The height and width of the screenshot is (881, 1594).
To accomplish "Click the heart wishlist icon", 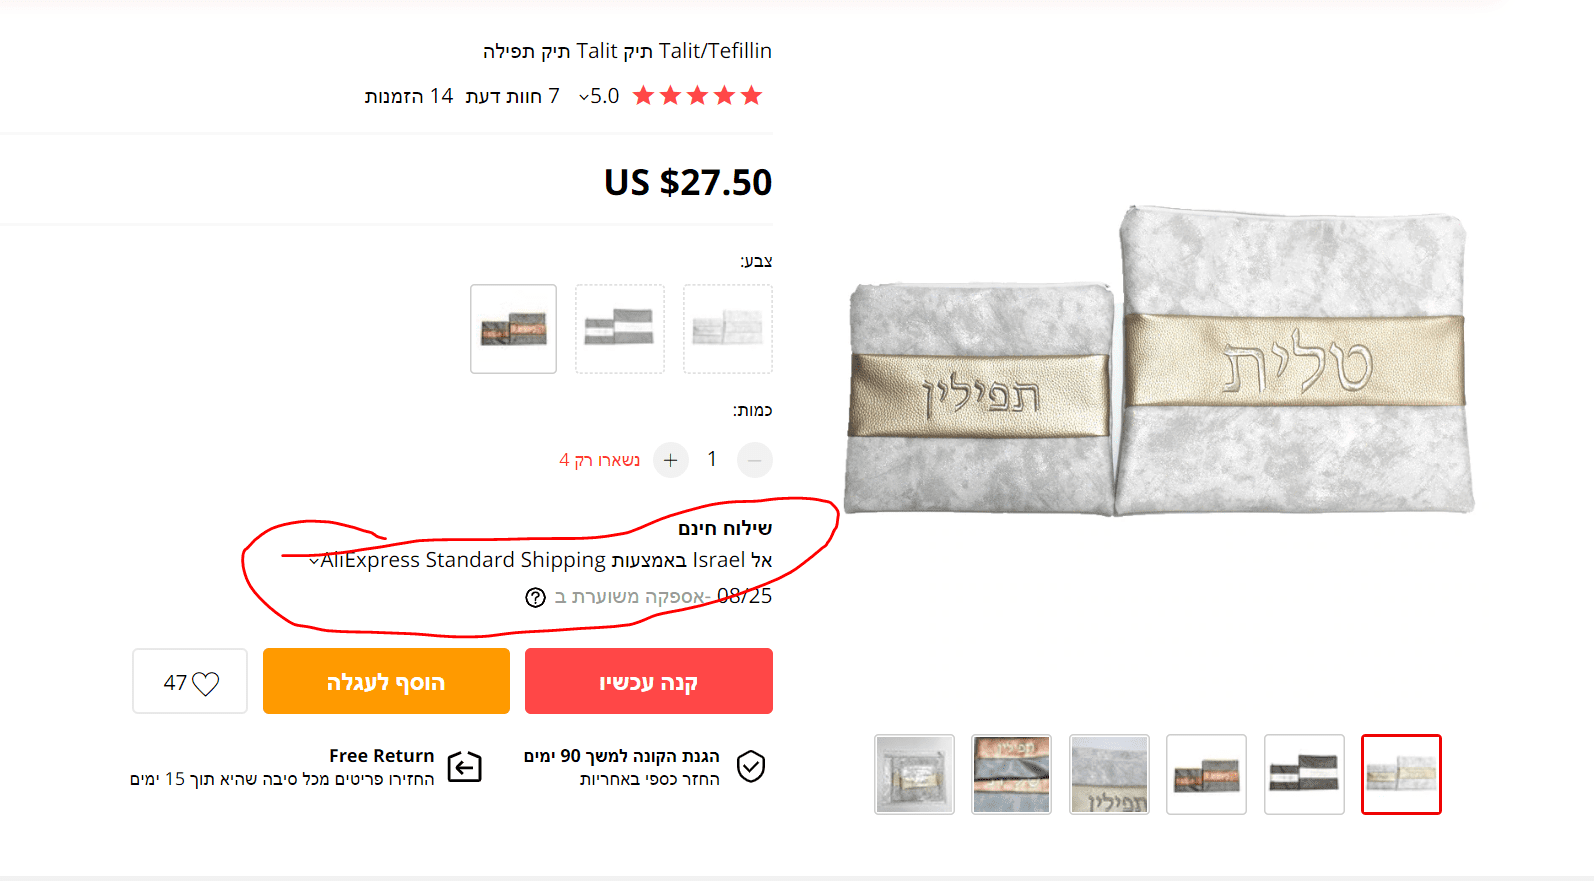I will coord(205,683).
